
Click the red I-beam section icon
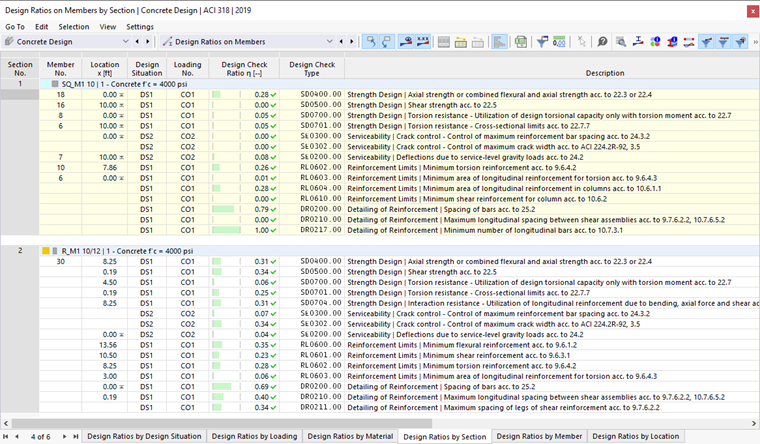click(x=638, y=42)
